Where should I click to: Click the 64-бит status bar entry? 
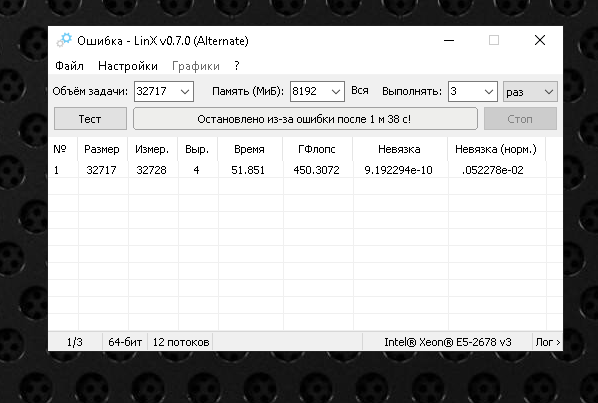point(125,342)
